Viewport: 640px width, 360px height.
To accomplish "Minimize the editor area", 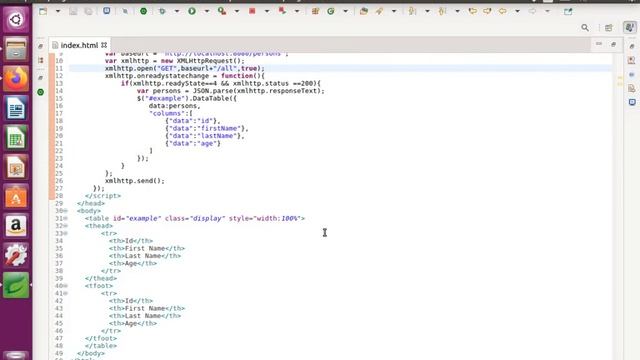I will pos(599,44).
